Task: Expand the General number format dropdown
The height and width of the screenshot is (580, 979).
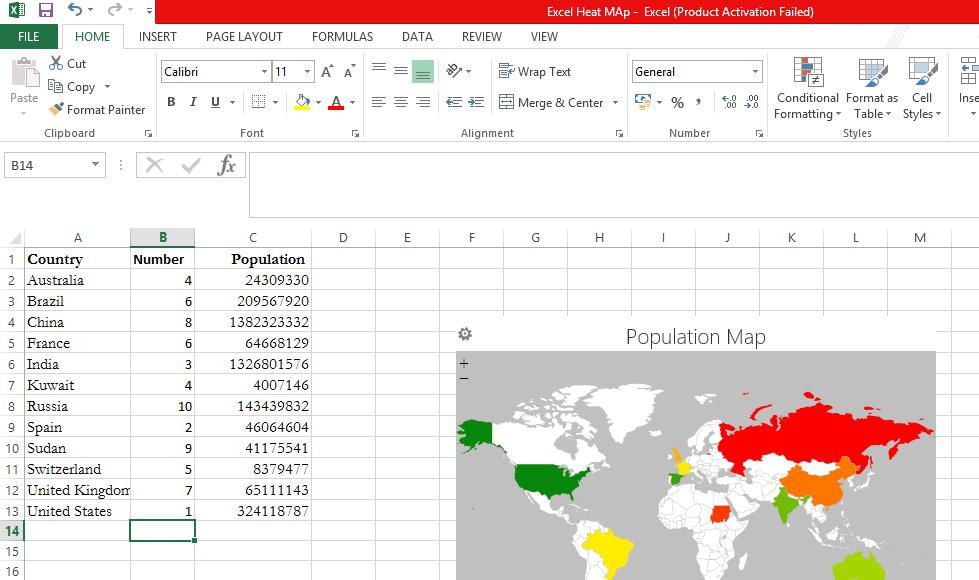Action: [x=755, y=72]
